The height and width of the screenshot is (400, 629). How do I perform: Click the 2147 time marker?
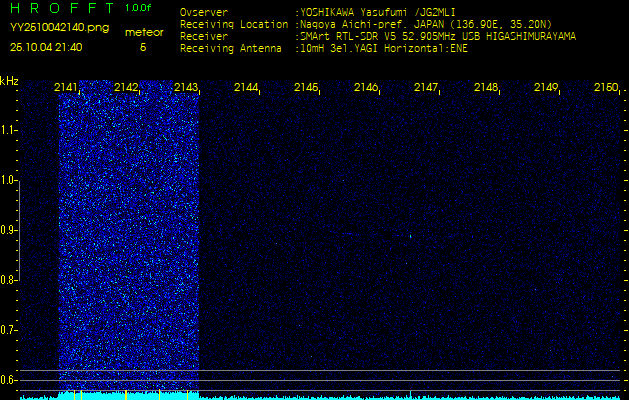click(x=426, y=87)
